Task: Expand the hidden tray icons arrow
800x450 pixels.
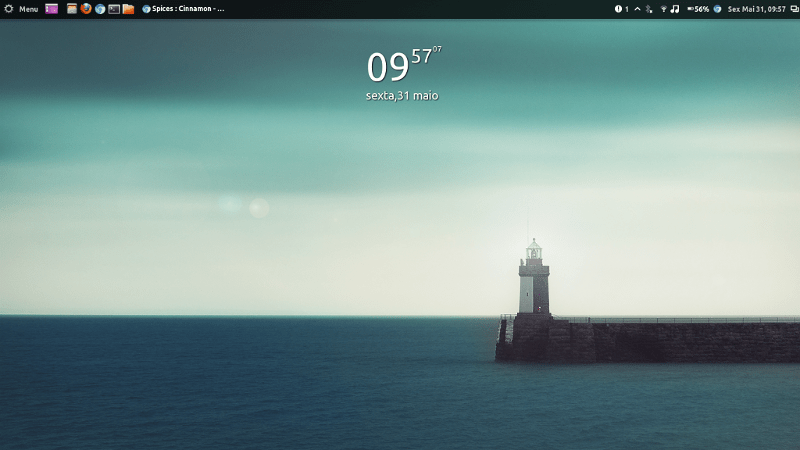Action: pos(637,9)
